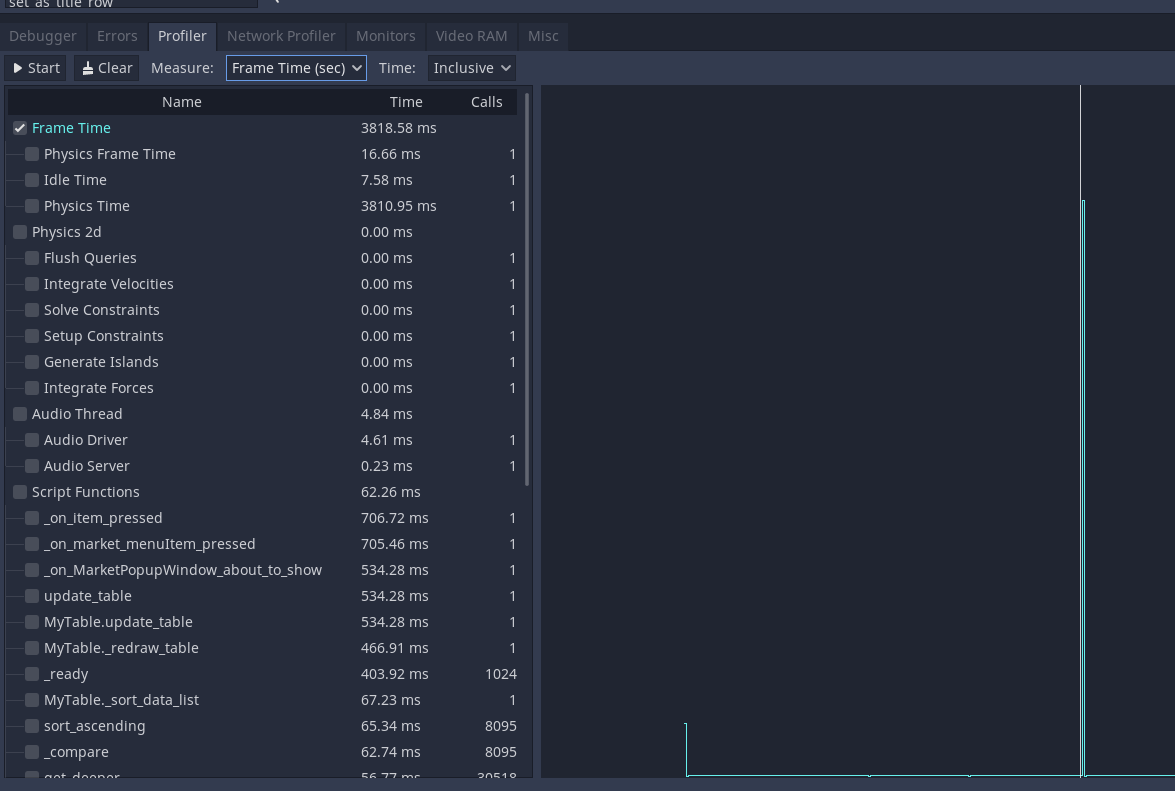Screen dimensions: 1175x791
Task: Check the Audio Thread checkbox
Action: 19,414
